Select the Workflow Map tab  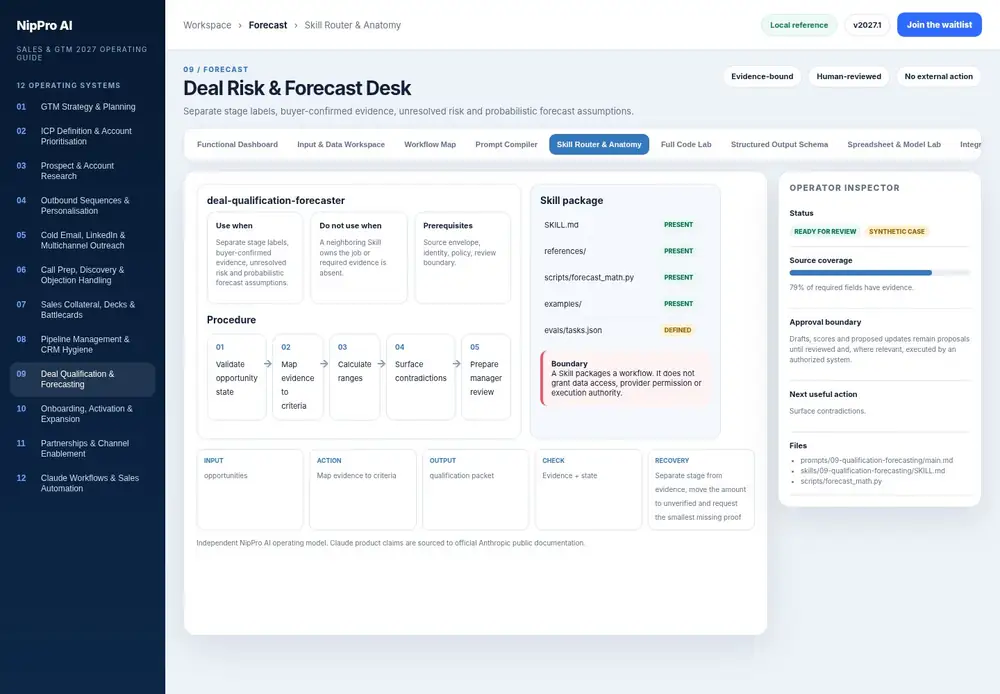430,144
